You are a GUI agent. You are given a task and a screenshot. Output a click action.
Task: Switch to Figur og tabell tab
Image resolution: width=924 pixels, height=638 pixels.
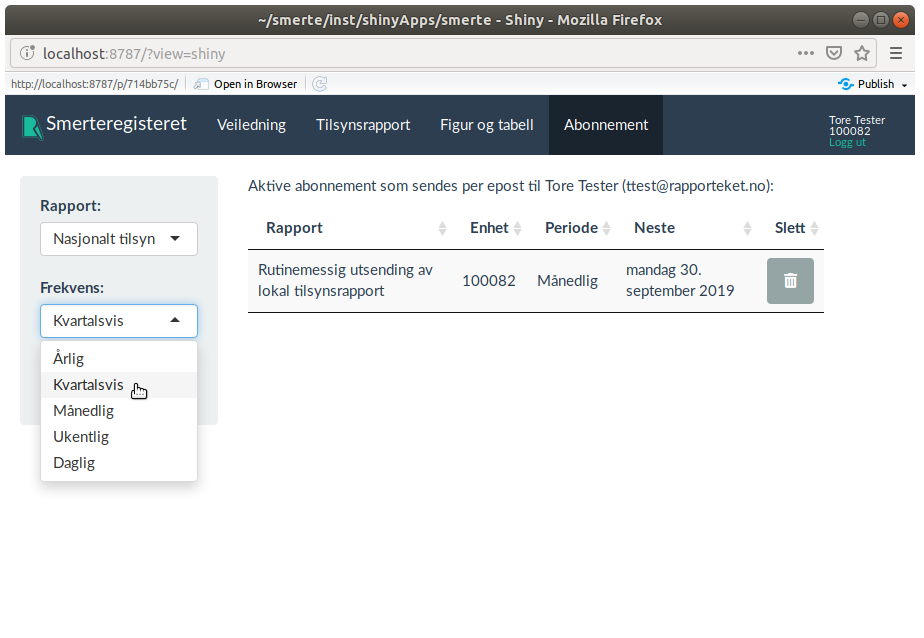point(487,125)
